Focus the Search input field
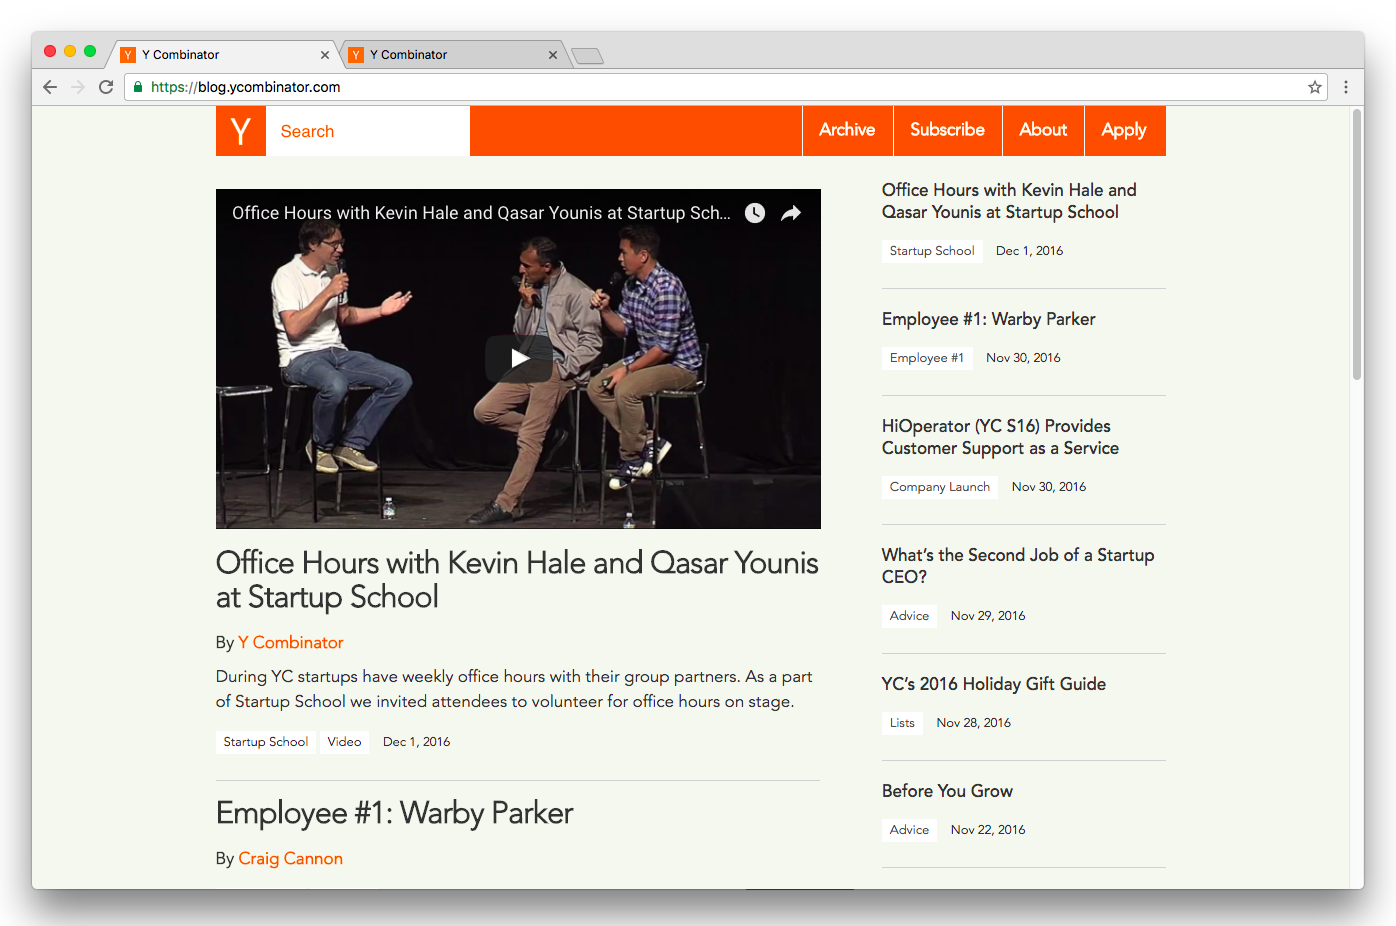The height and width of the screenshot is (926, 1396). (368, 131)
